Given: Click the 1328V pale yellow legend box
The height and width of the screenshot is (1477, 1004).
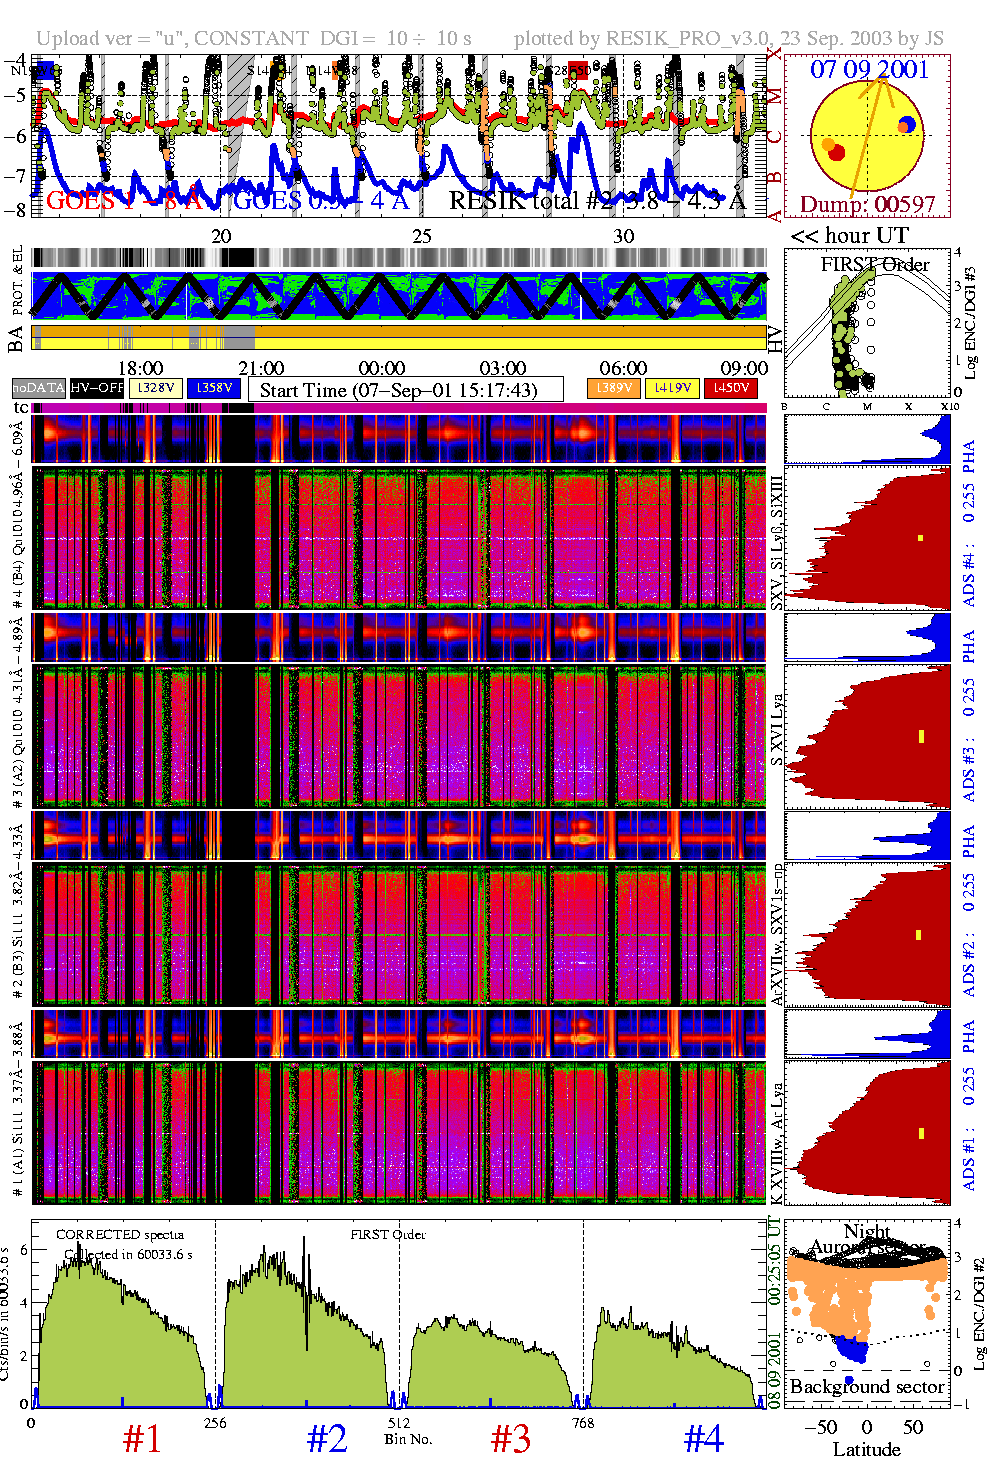Looking at the screenshot, I should point(156,388).
